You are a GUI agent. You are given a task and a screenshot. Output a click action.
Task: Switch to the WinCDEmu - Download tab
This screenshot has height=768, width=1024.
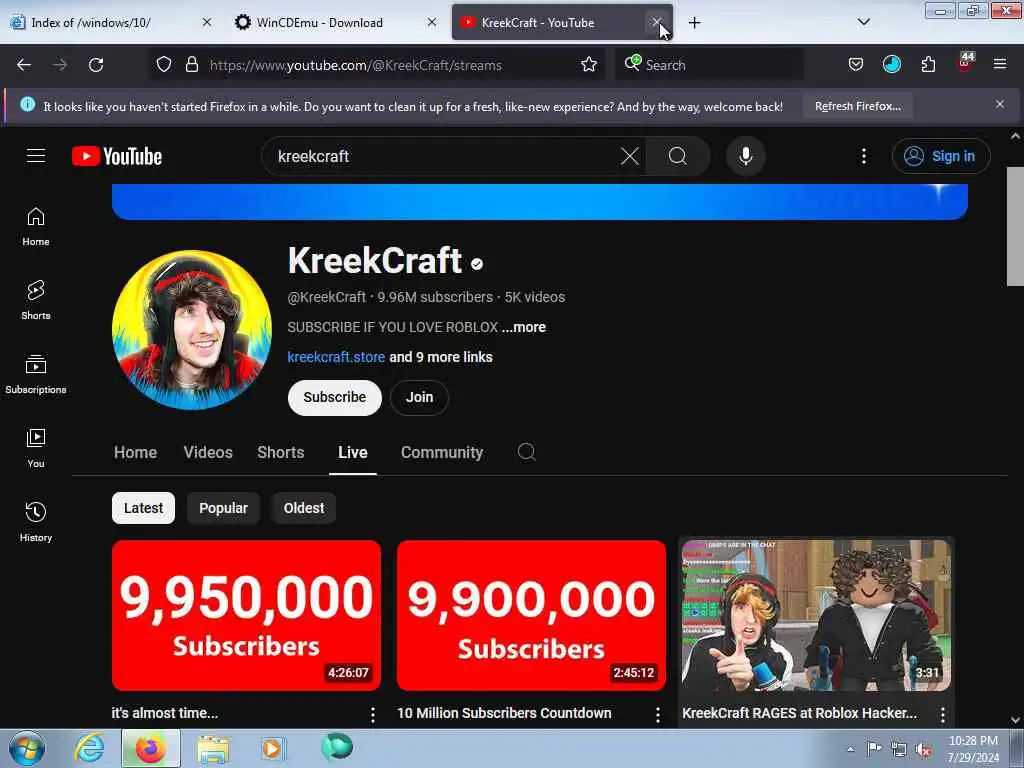[x=336, y=23]
